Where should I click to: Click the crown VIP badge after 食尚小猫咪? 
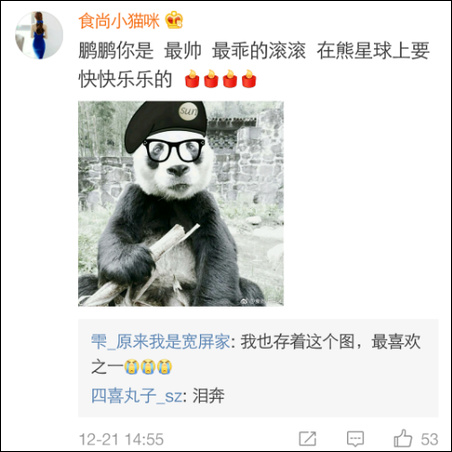(175, 20)
